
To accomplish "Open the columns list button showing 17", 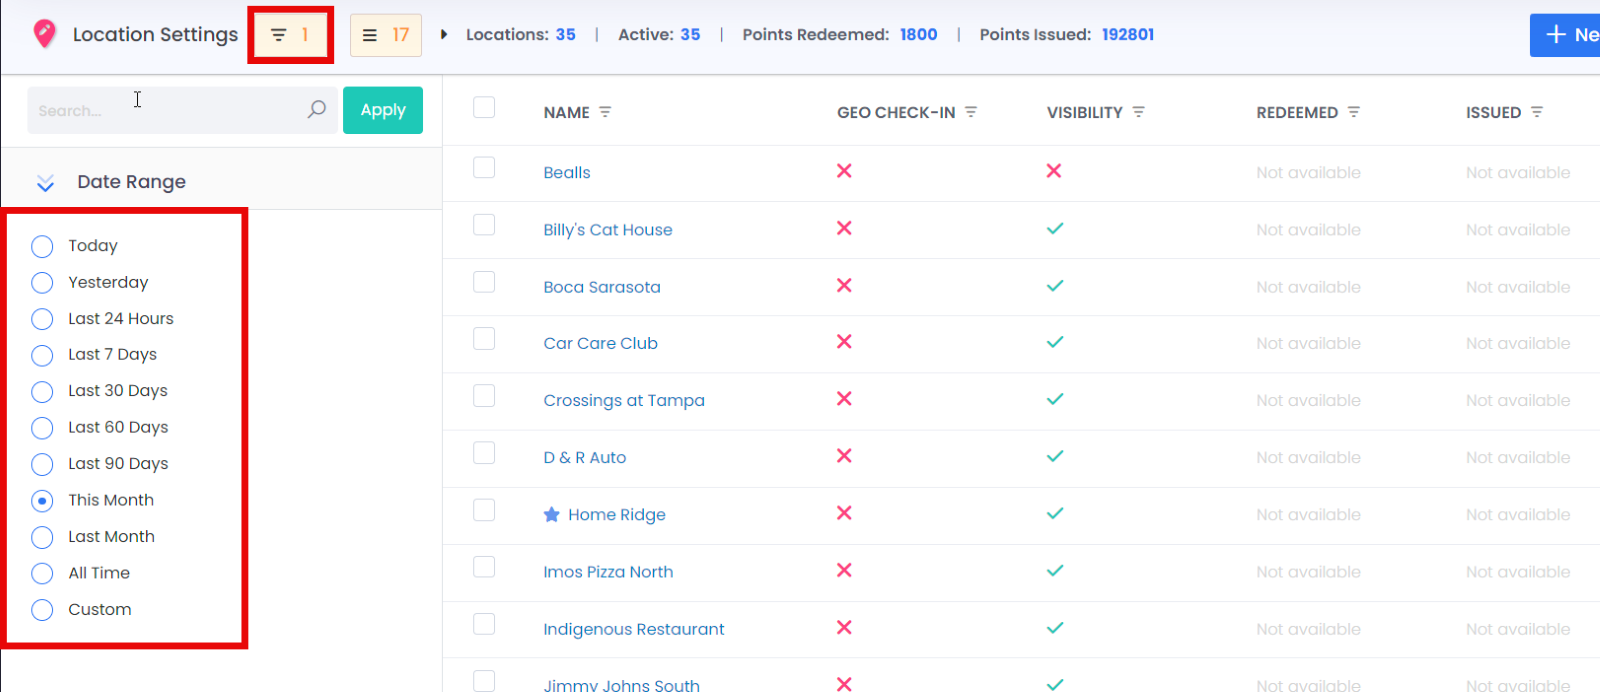I will click(x=386, y=35).
